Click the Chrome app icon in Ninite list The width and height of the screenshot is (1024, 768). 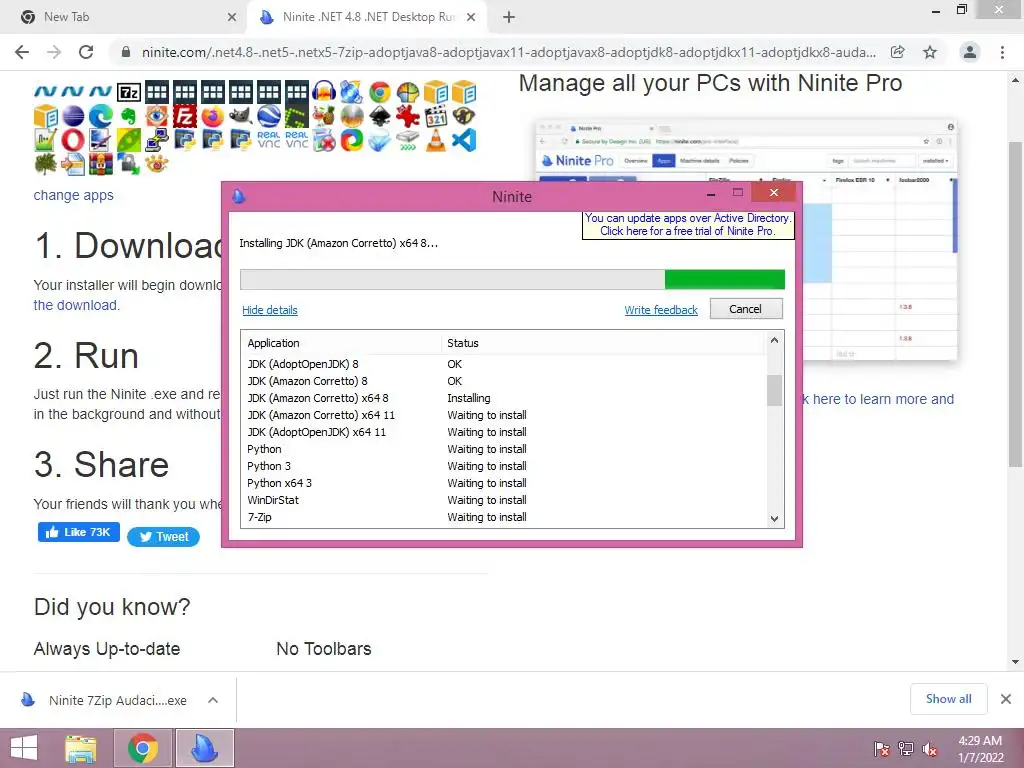coord(379,92)
